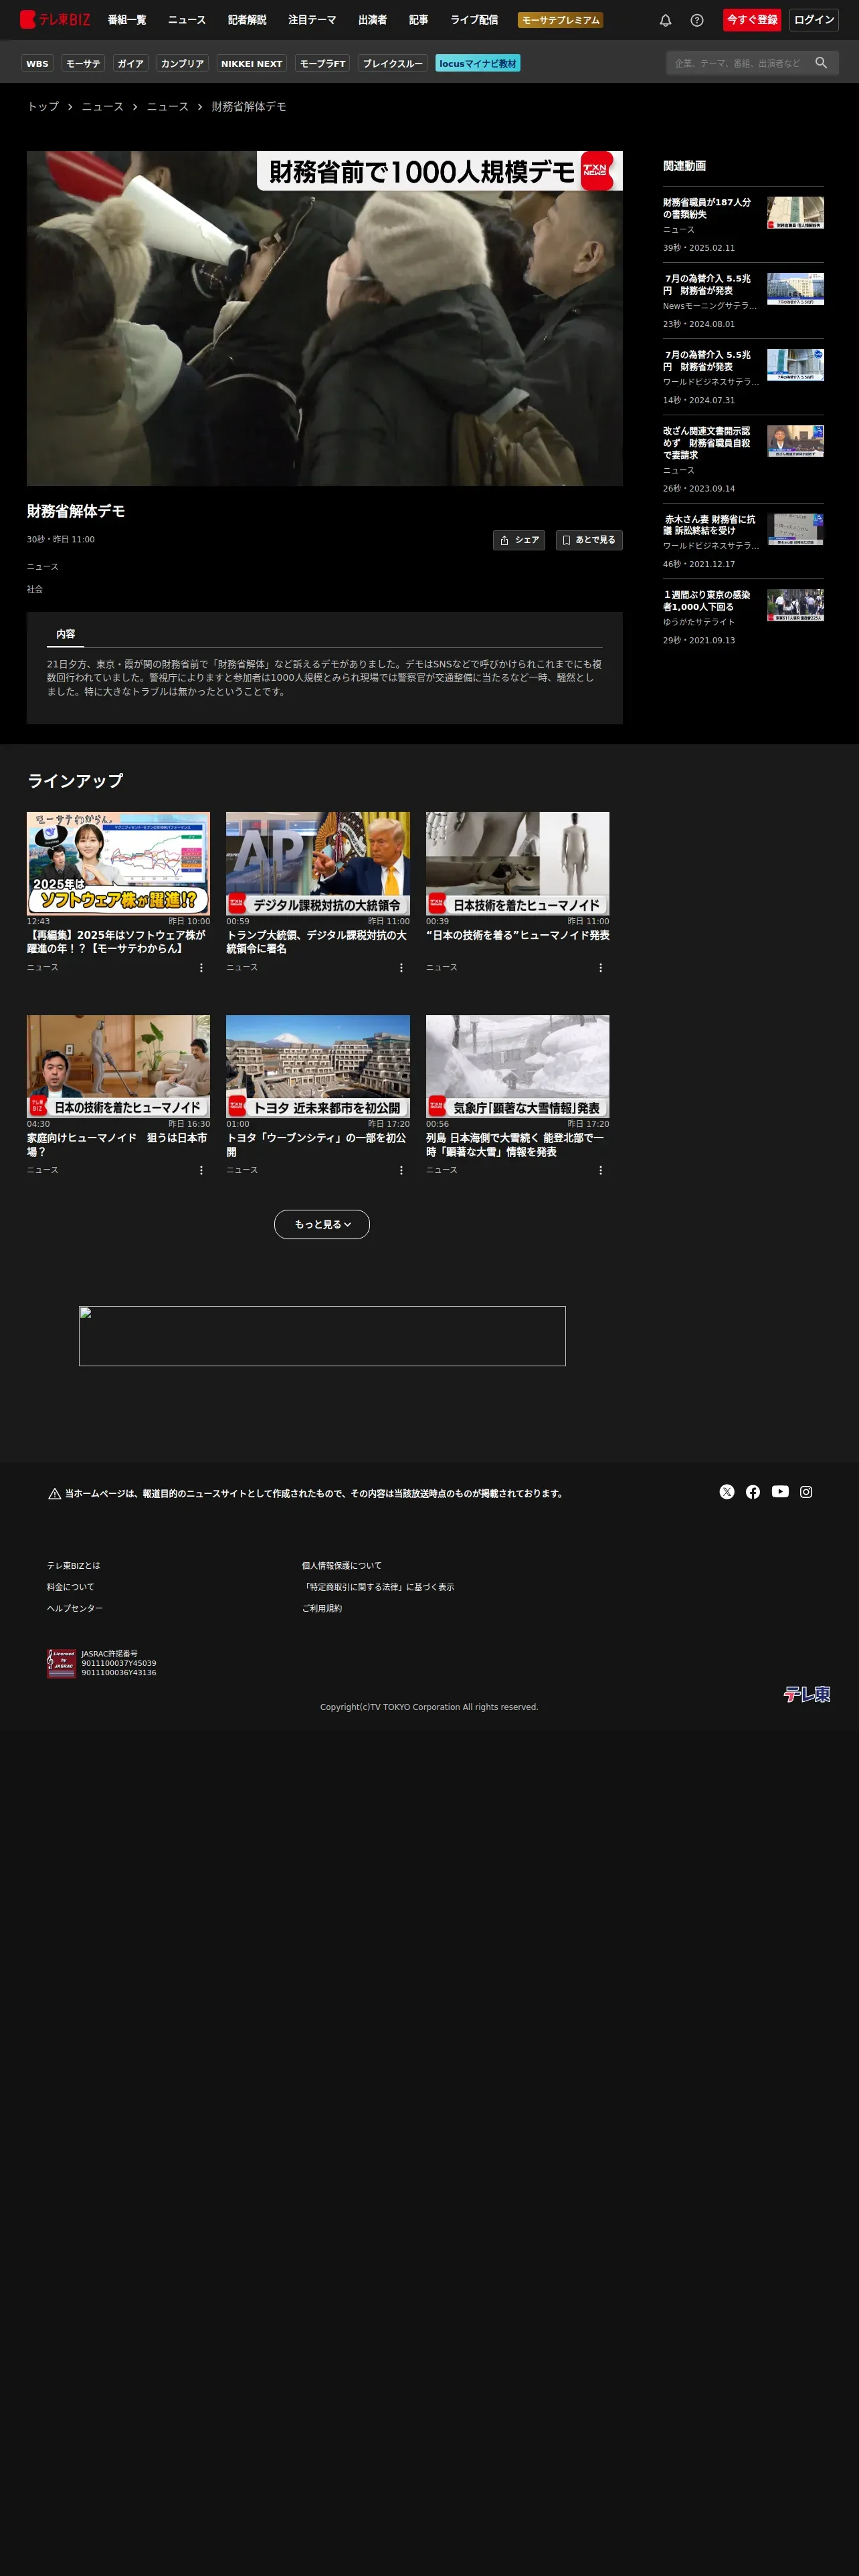The height and width of the screenshot is (2576, 859).
Task: Click the ログイン button
Action: 814,20
